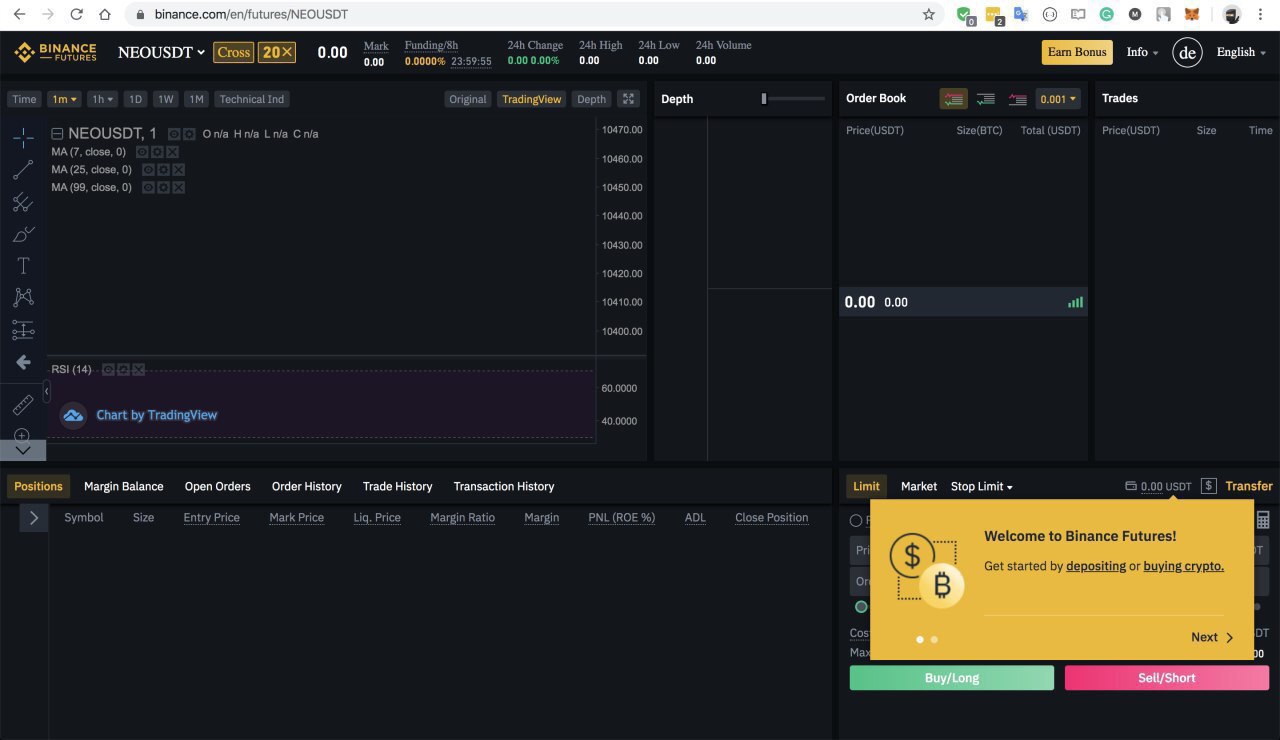Select the text annotation tool
The width and height of the screenshot is (1280, 740).
click(x=23, y=266)
